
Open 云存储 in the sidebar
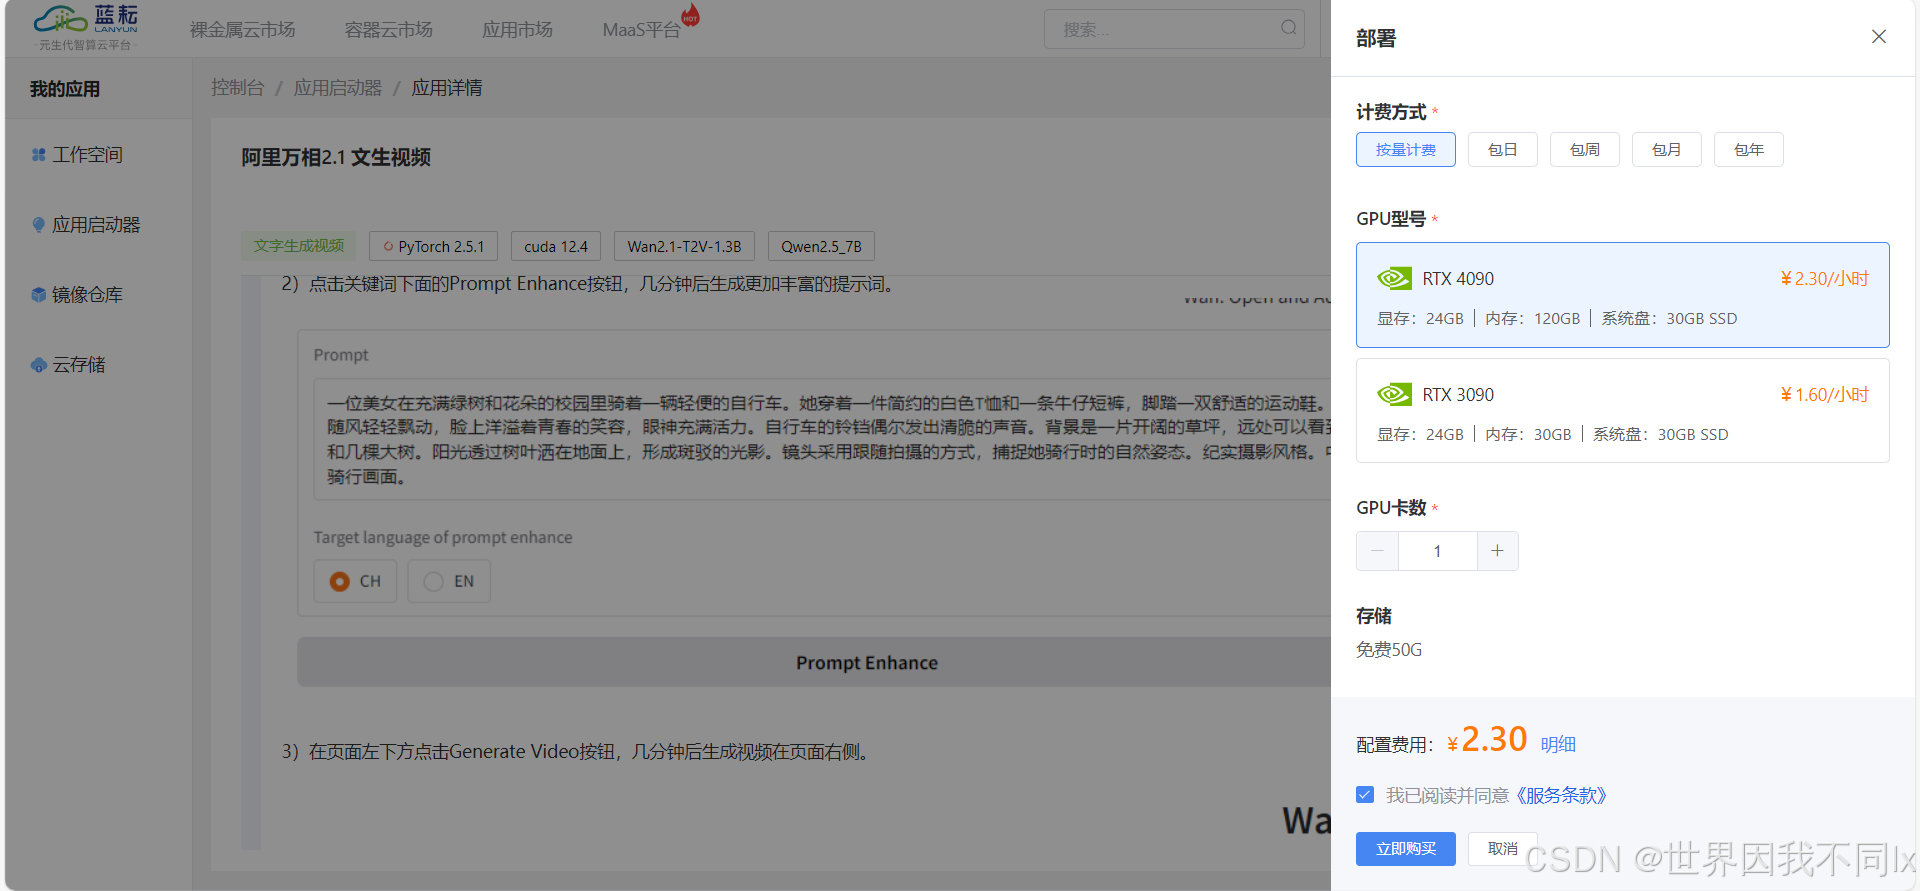[78, 365]
